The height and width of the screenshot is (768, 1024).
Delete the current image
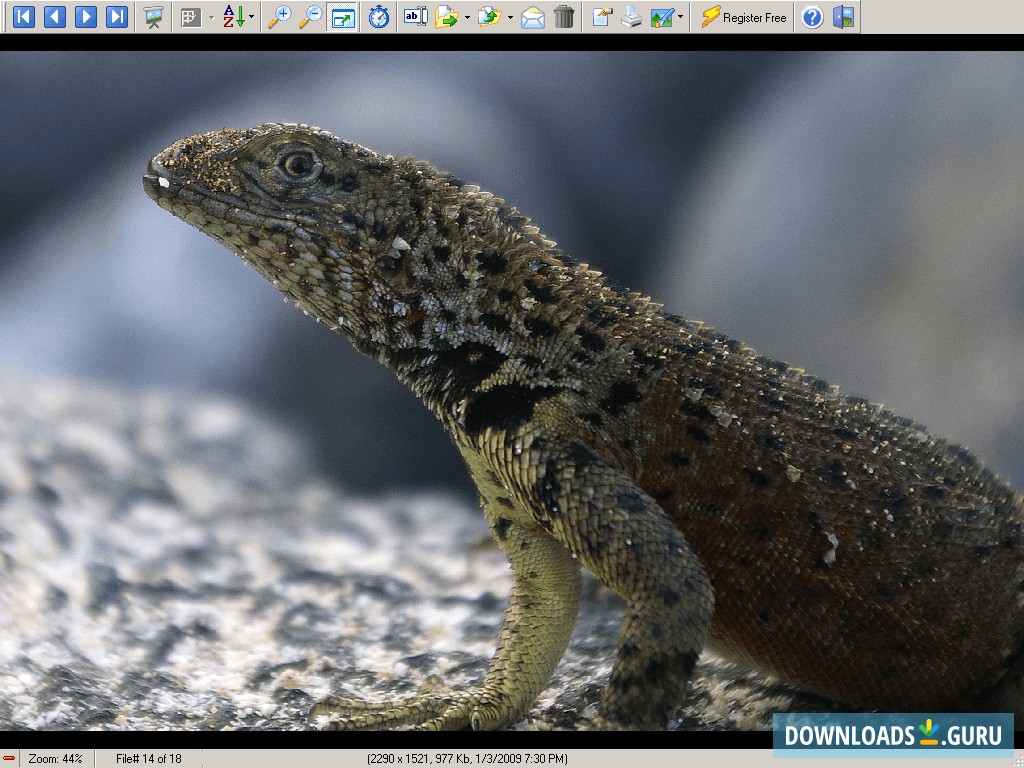[x=564, y=16]
